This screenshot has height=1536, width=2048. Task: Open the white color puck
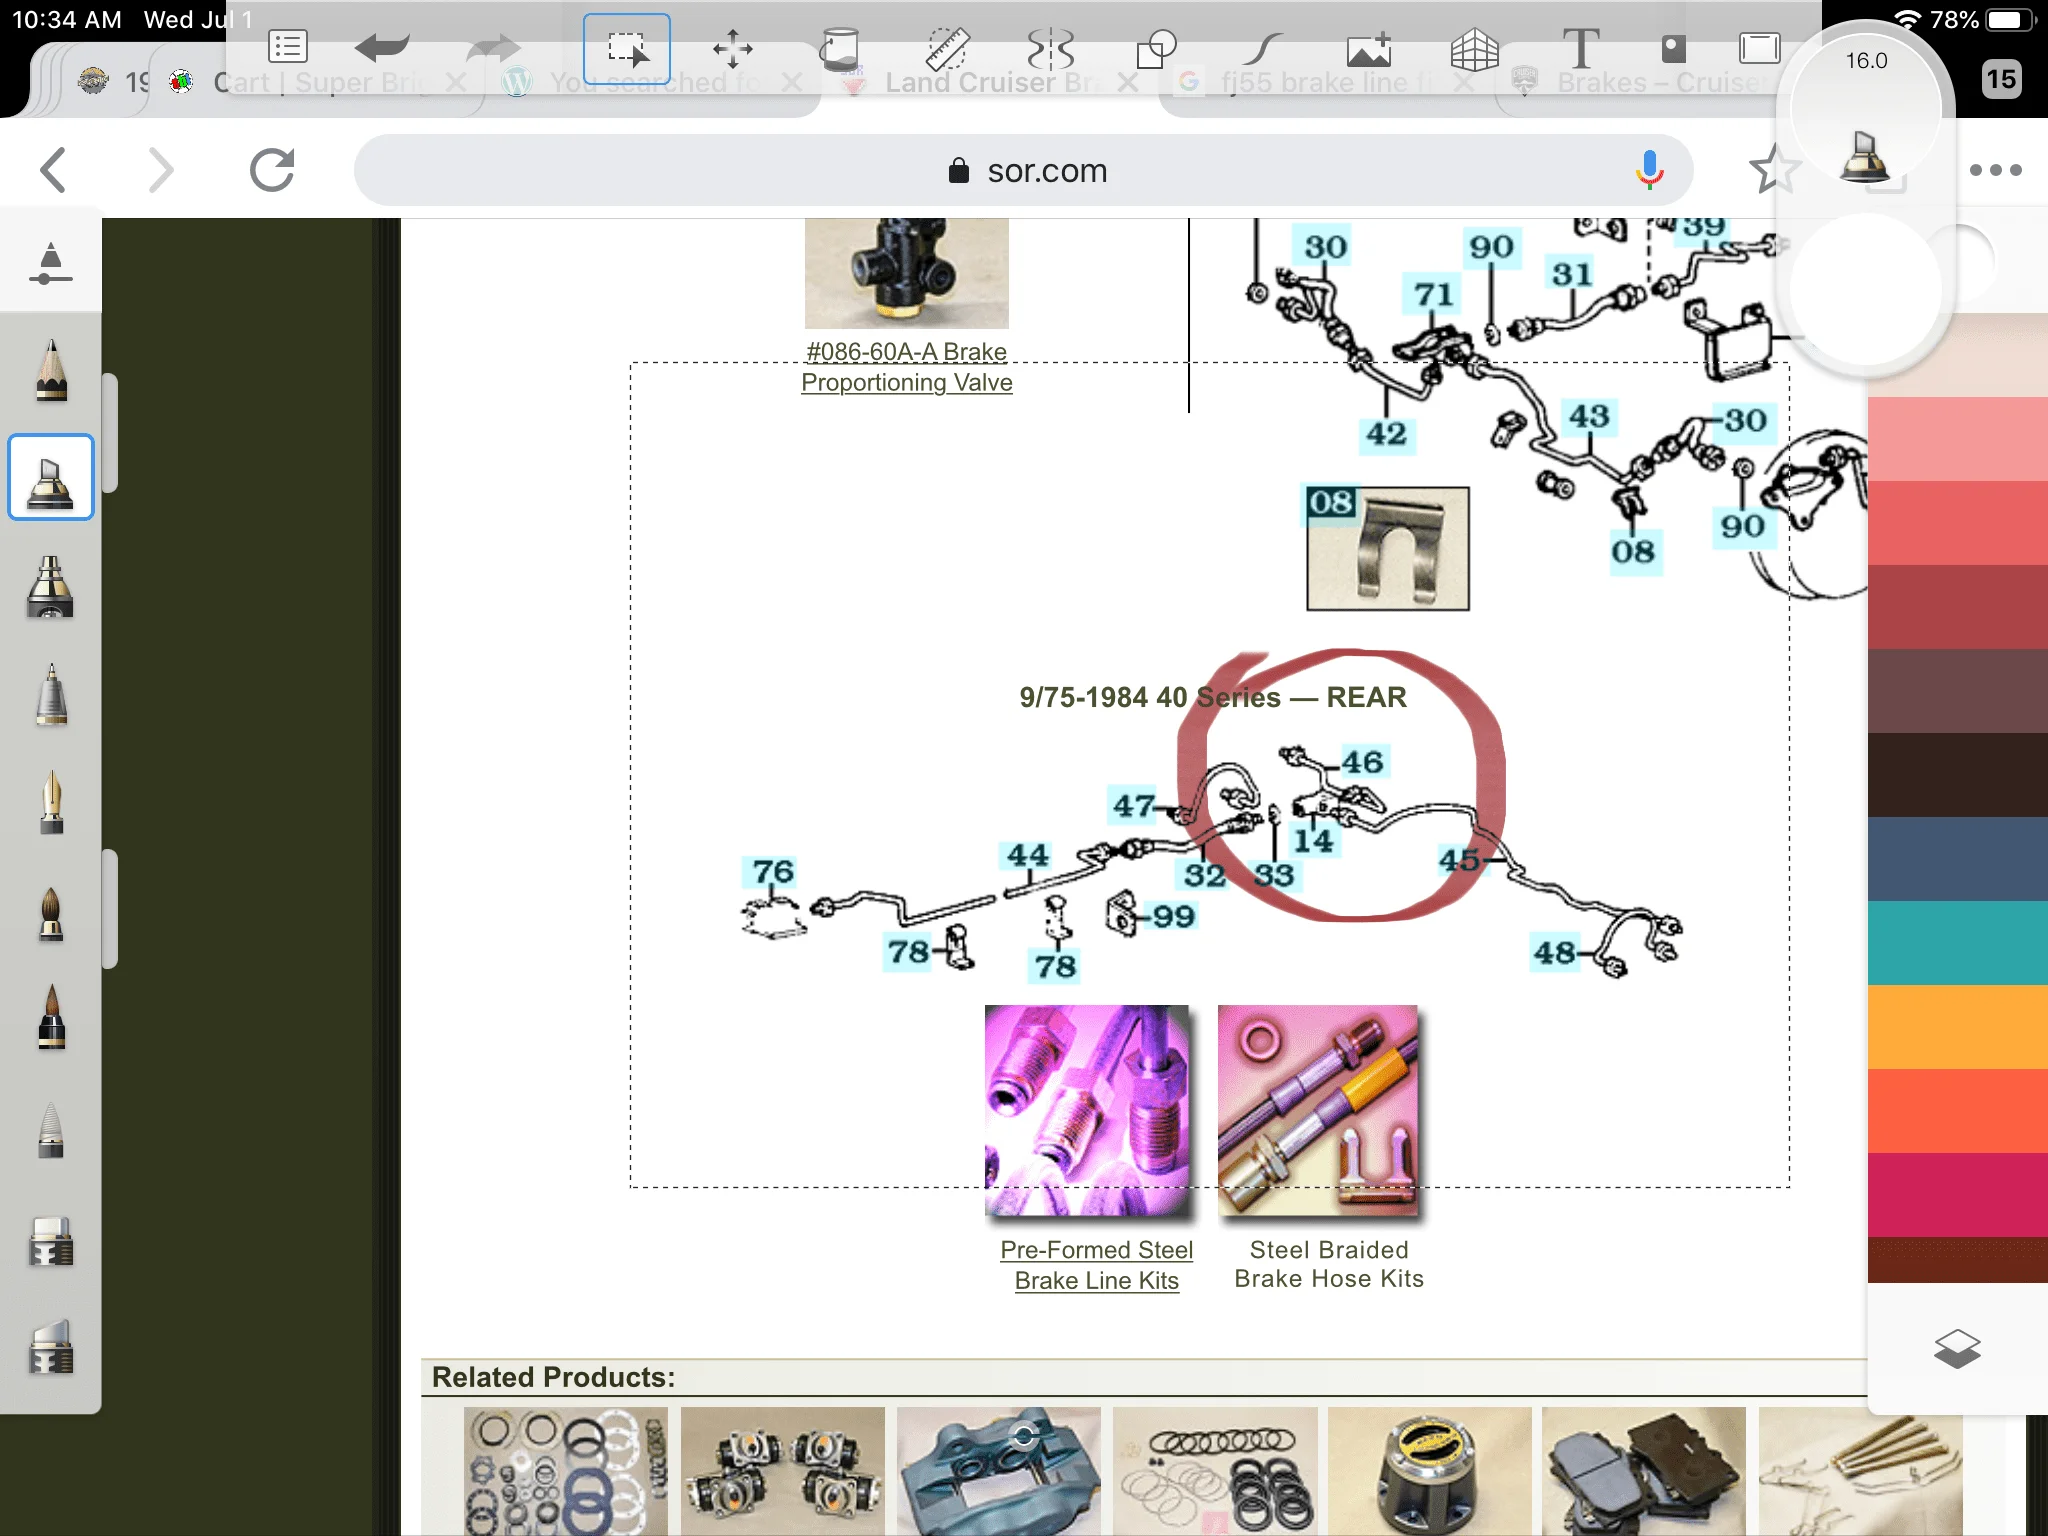pyautogui.click(x=1866, y=290)
